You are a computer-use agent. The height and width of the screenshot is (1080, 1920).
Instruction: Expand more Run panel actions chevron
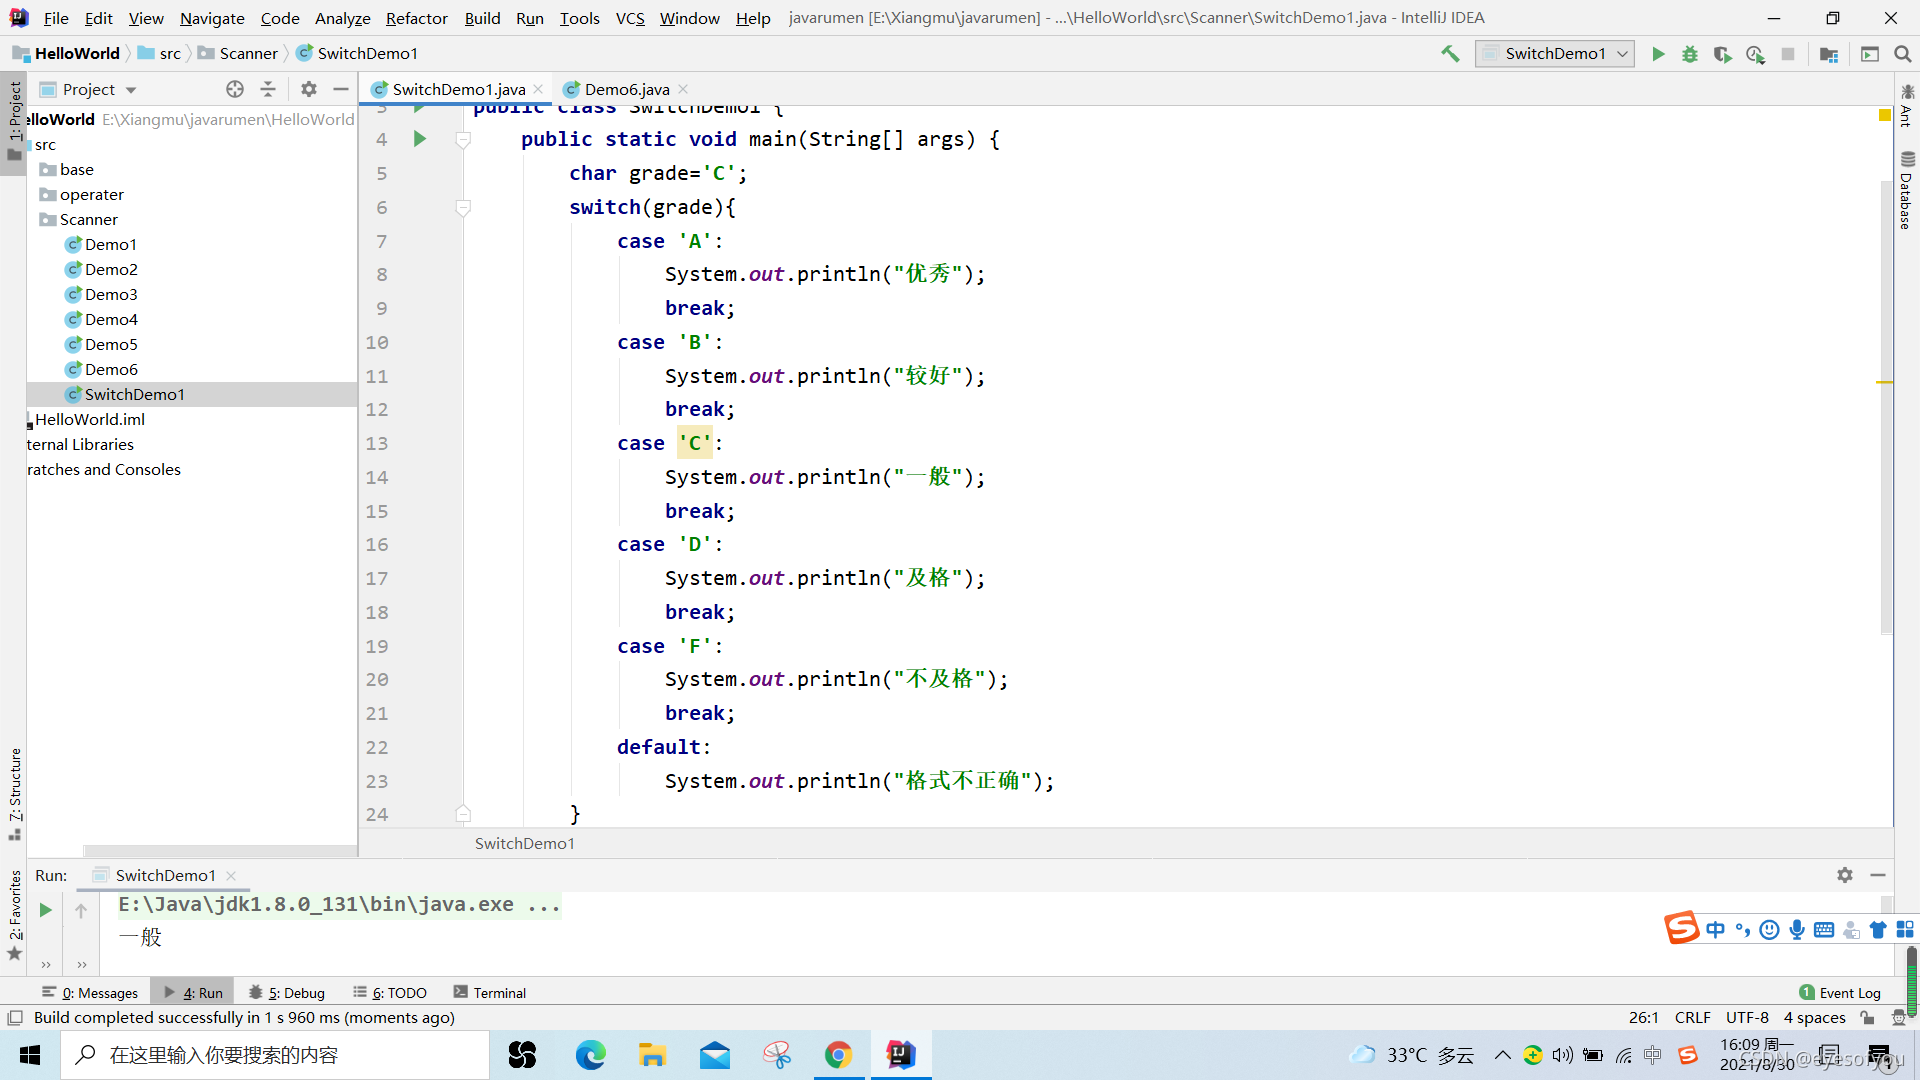point(46,965)
